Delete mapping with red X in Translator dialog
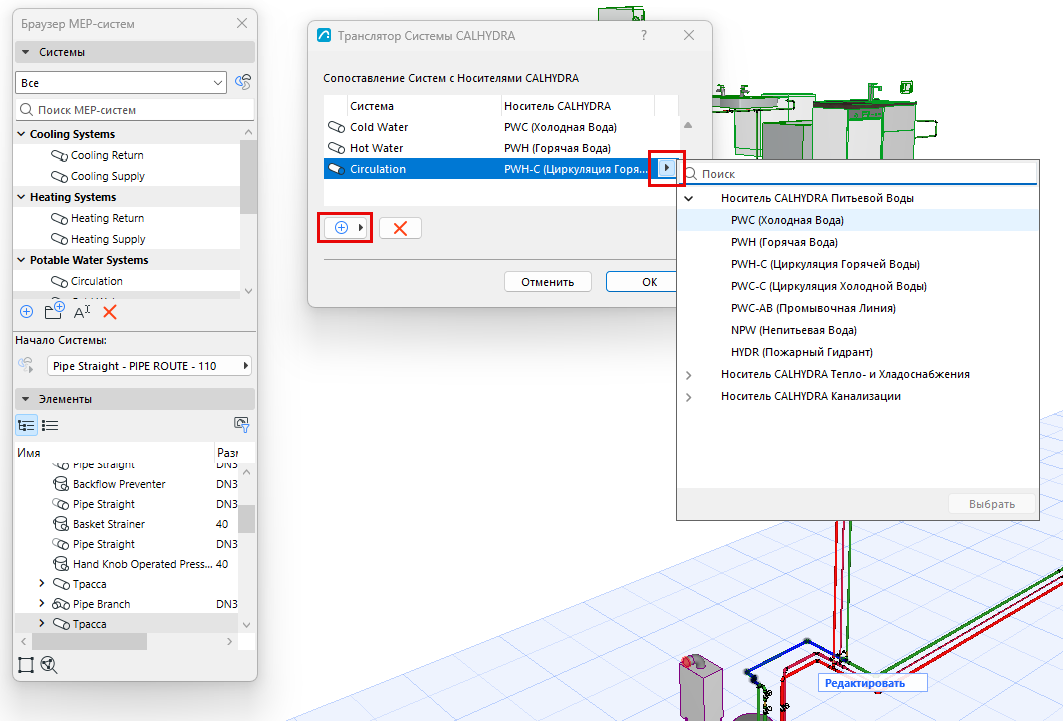Viewport: 1063px width, 721px height. pyautogui.click(x=400, y=228)
